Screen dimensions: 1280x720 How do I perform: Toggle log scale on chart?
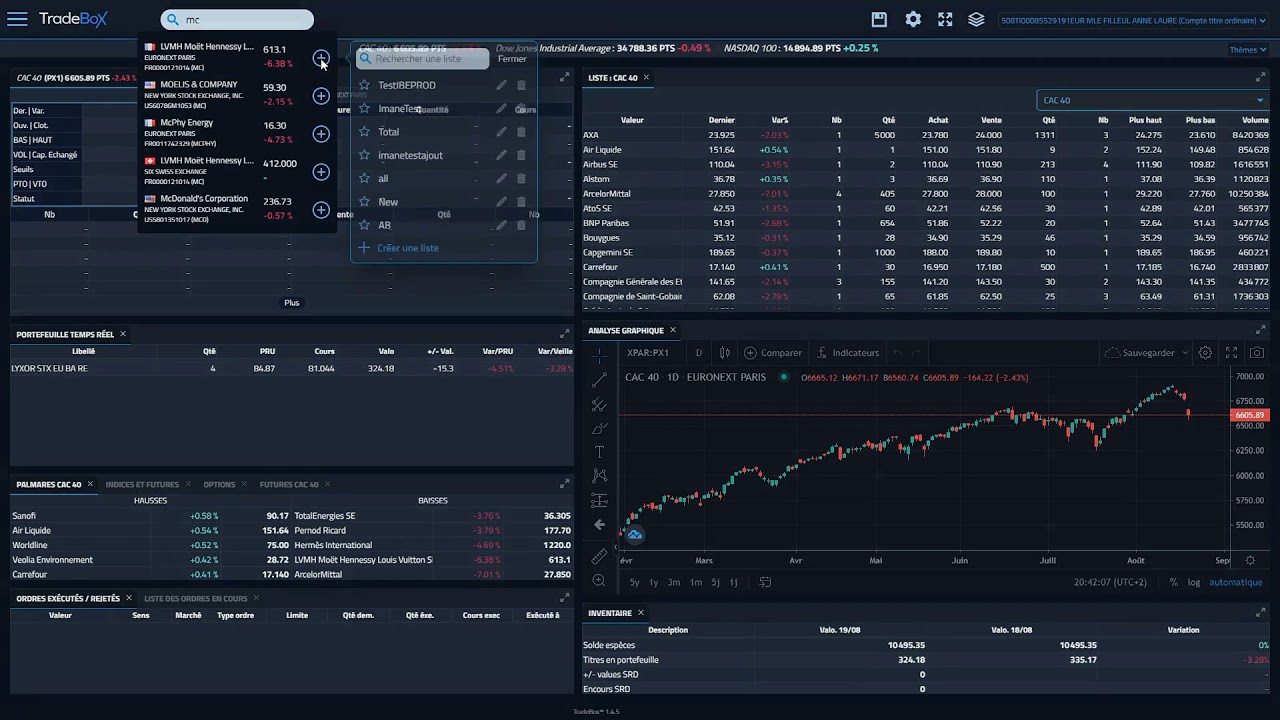[x=1194, y=582]
